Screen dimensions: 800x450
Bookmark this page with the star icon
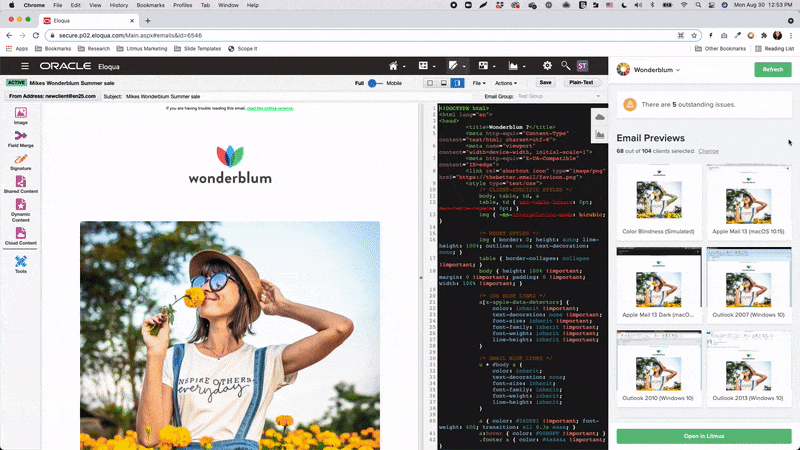[x=694, y=35]
